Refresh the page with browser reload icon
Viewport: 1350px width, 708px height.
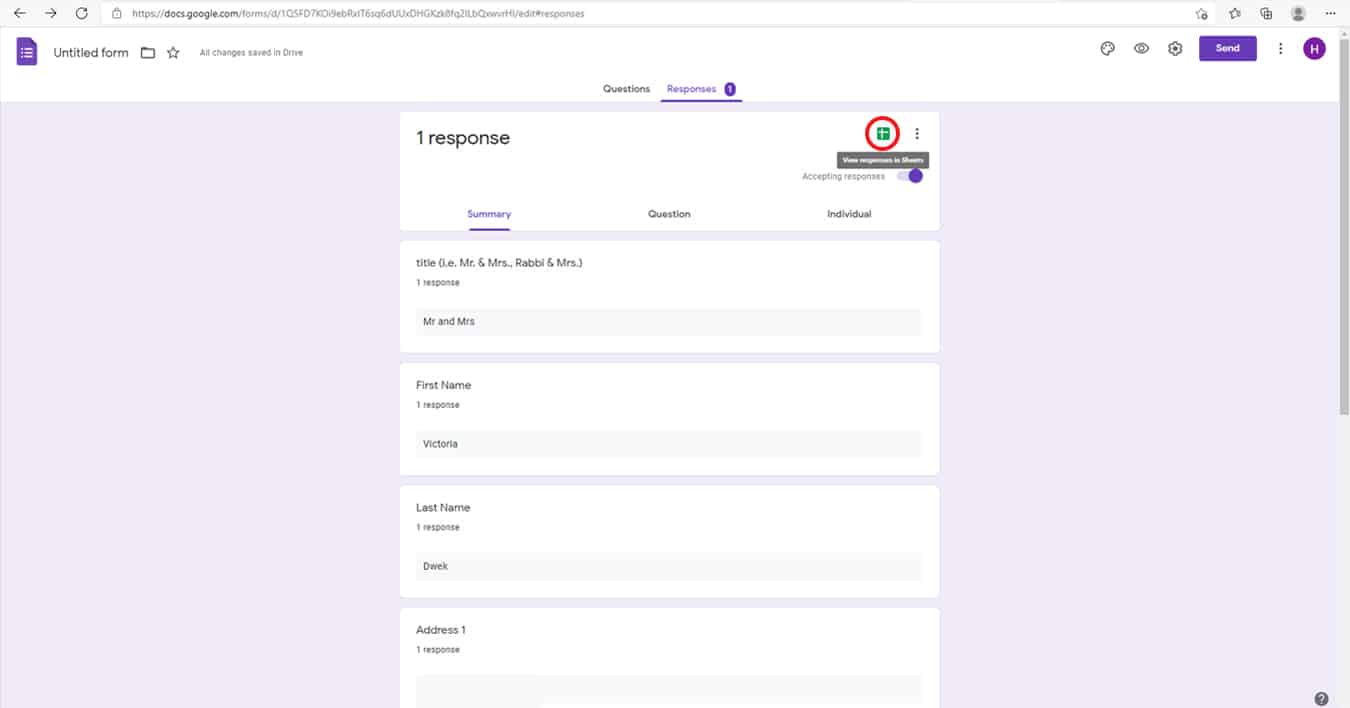pos(82,14)
